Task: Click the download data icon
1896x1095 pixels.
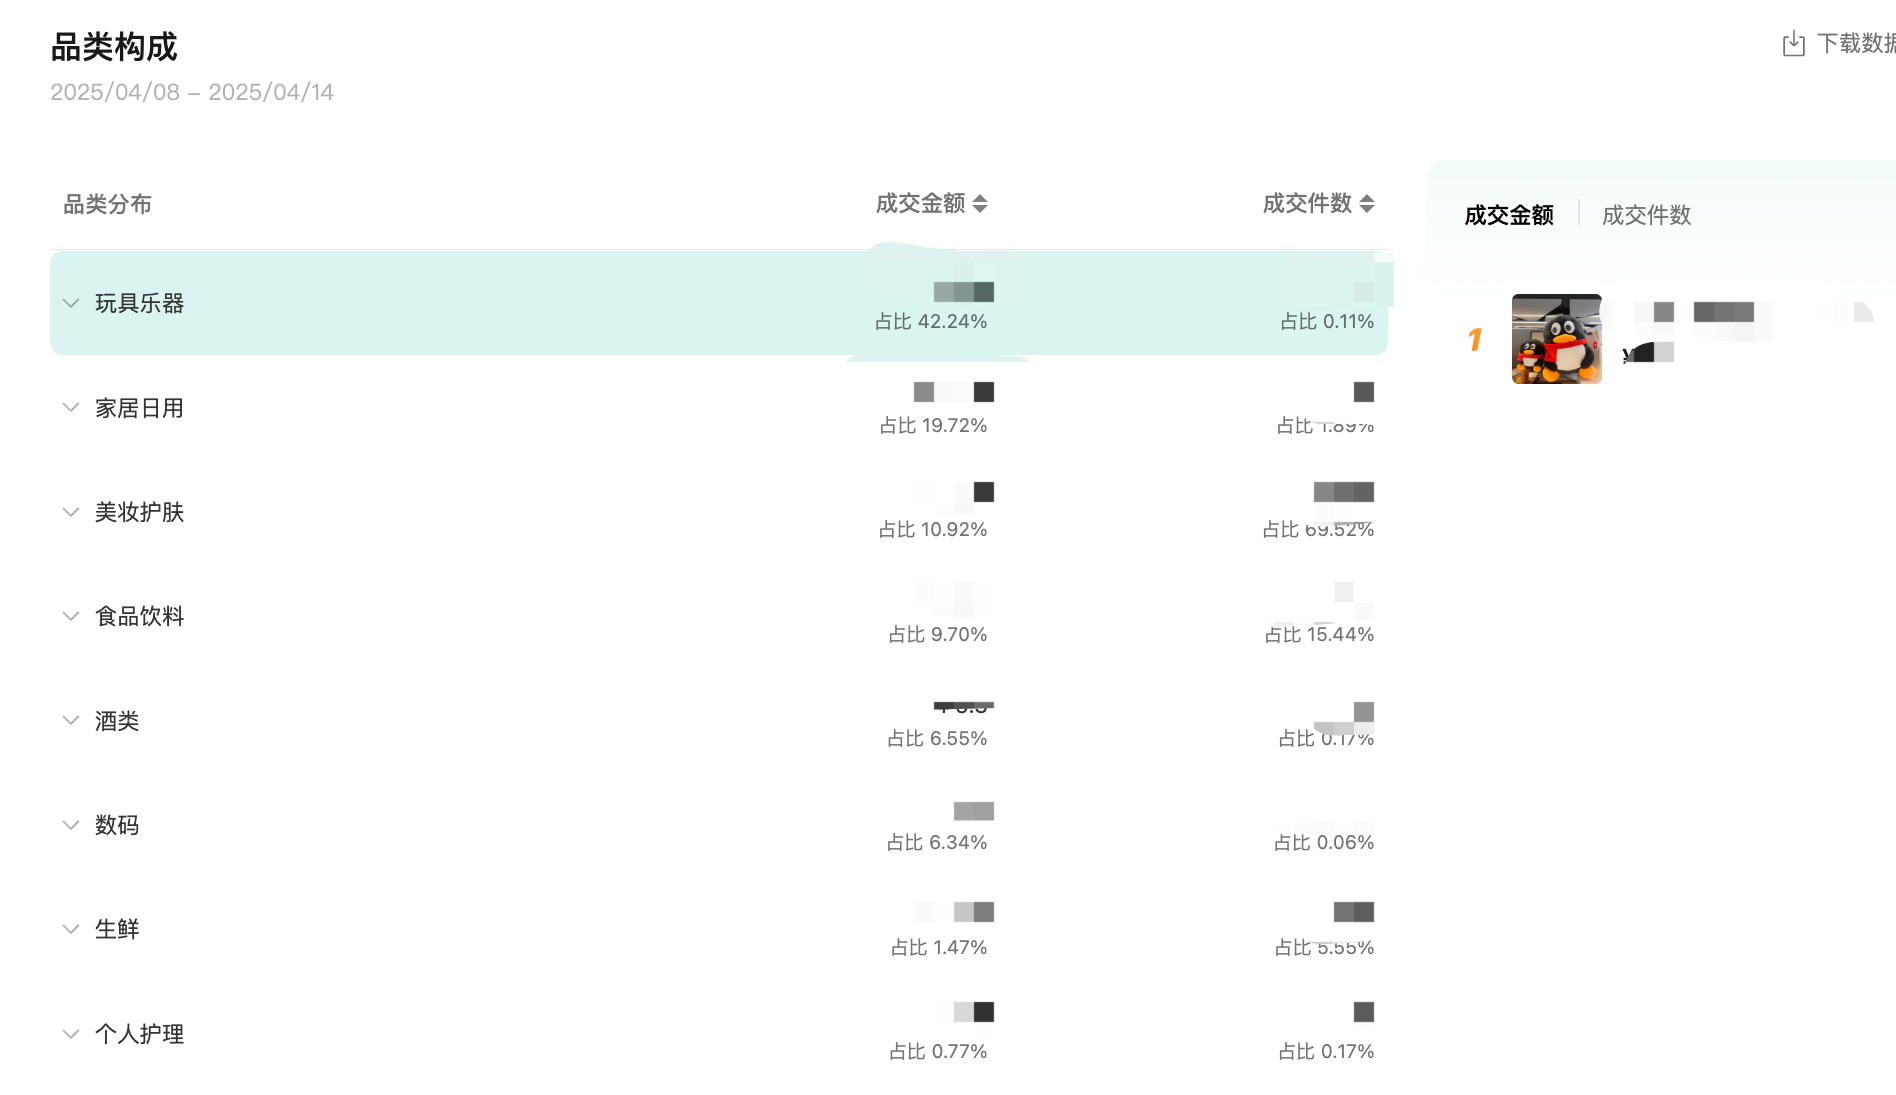Action: (x=1793, y=44)
